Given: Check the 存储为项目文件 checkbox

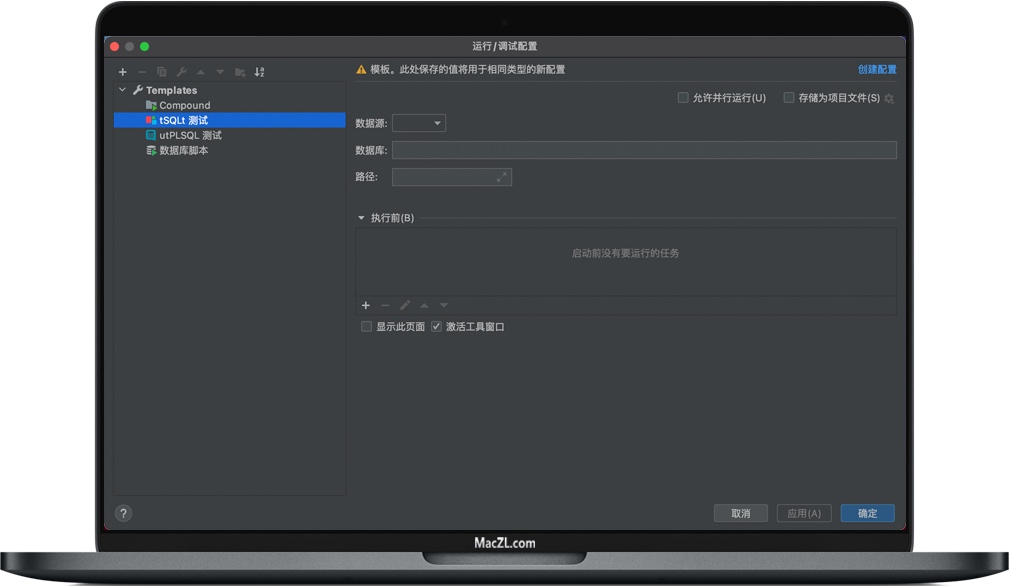Looking at the screenshot, I should point(789,97).
